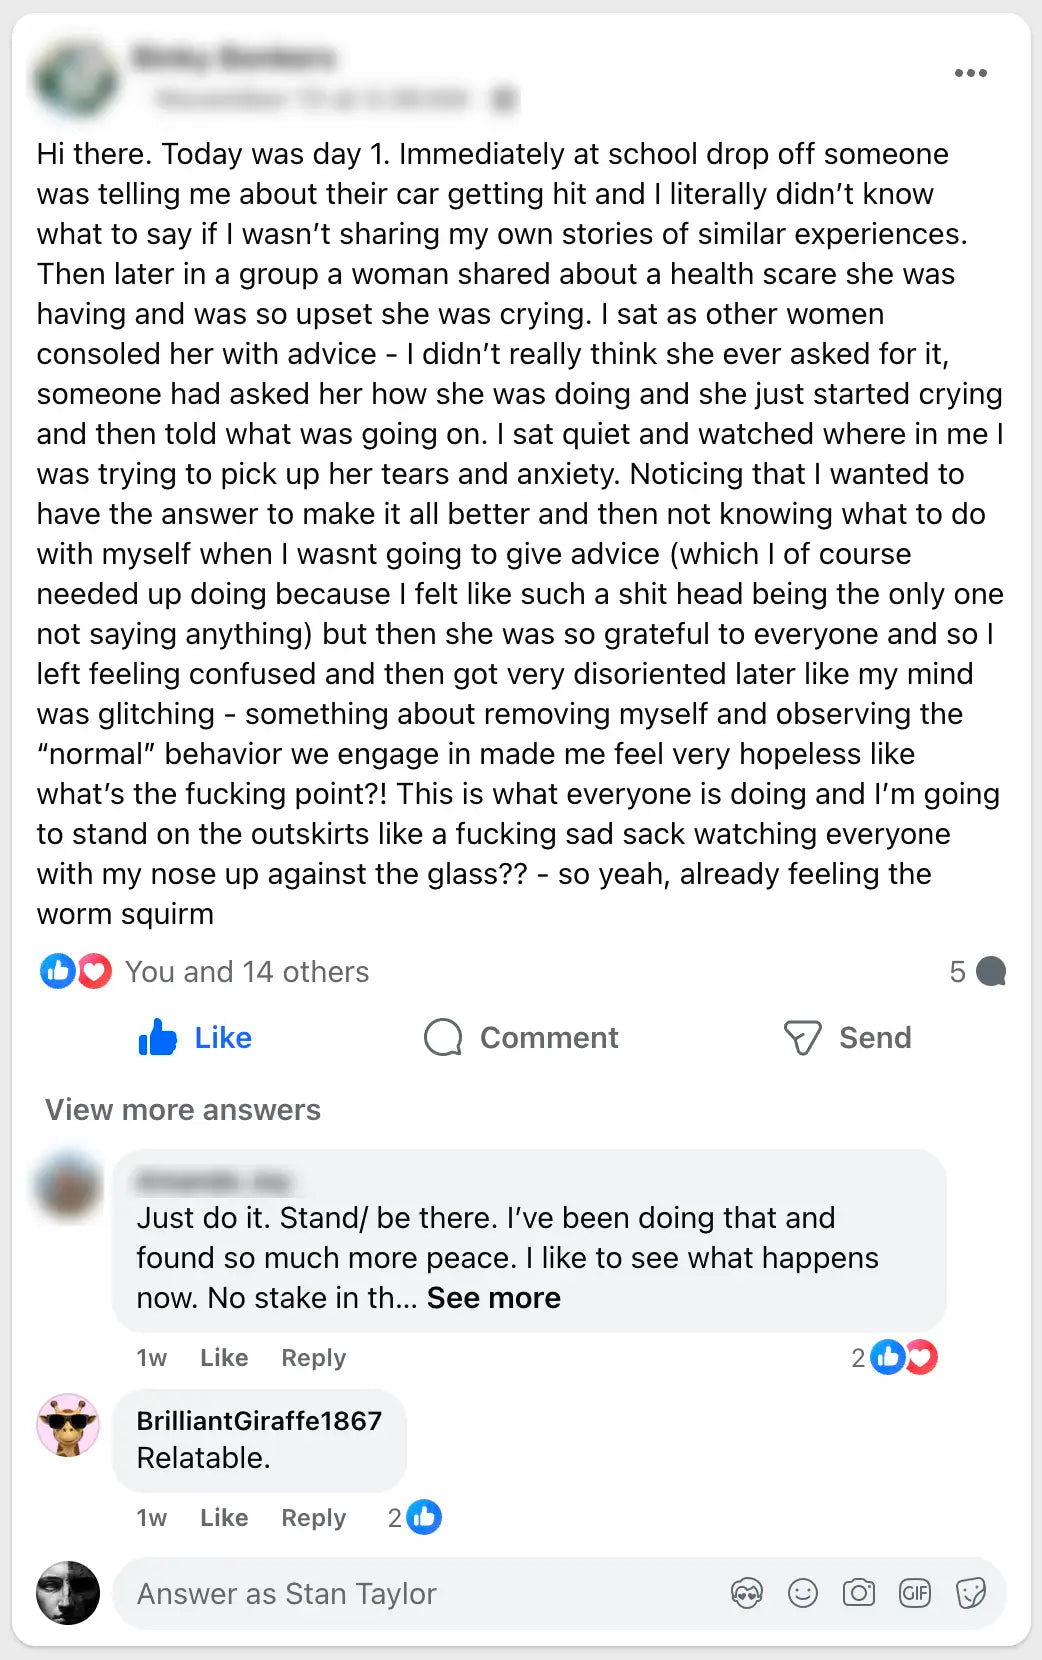Open the GIF picker icon

915,1593
